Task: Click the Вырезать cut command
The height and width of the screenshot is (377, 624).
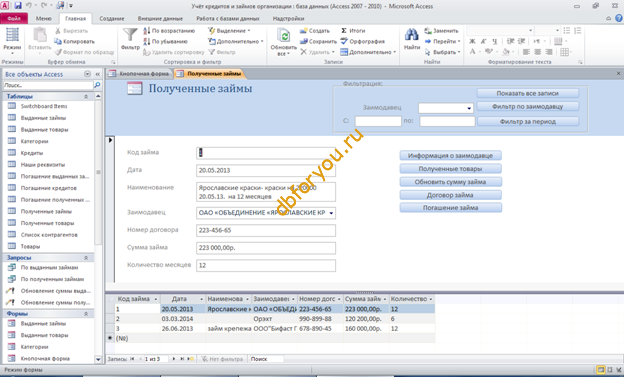Action: pos(71,31)
